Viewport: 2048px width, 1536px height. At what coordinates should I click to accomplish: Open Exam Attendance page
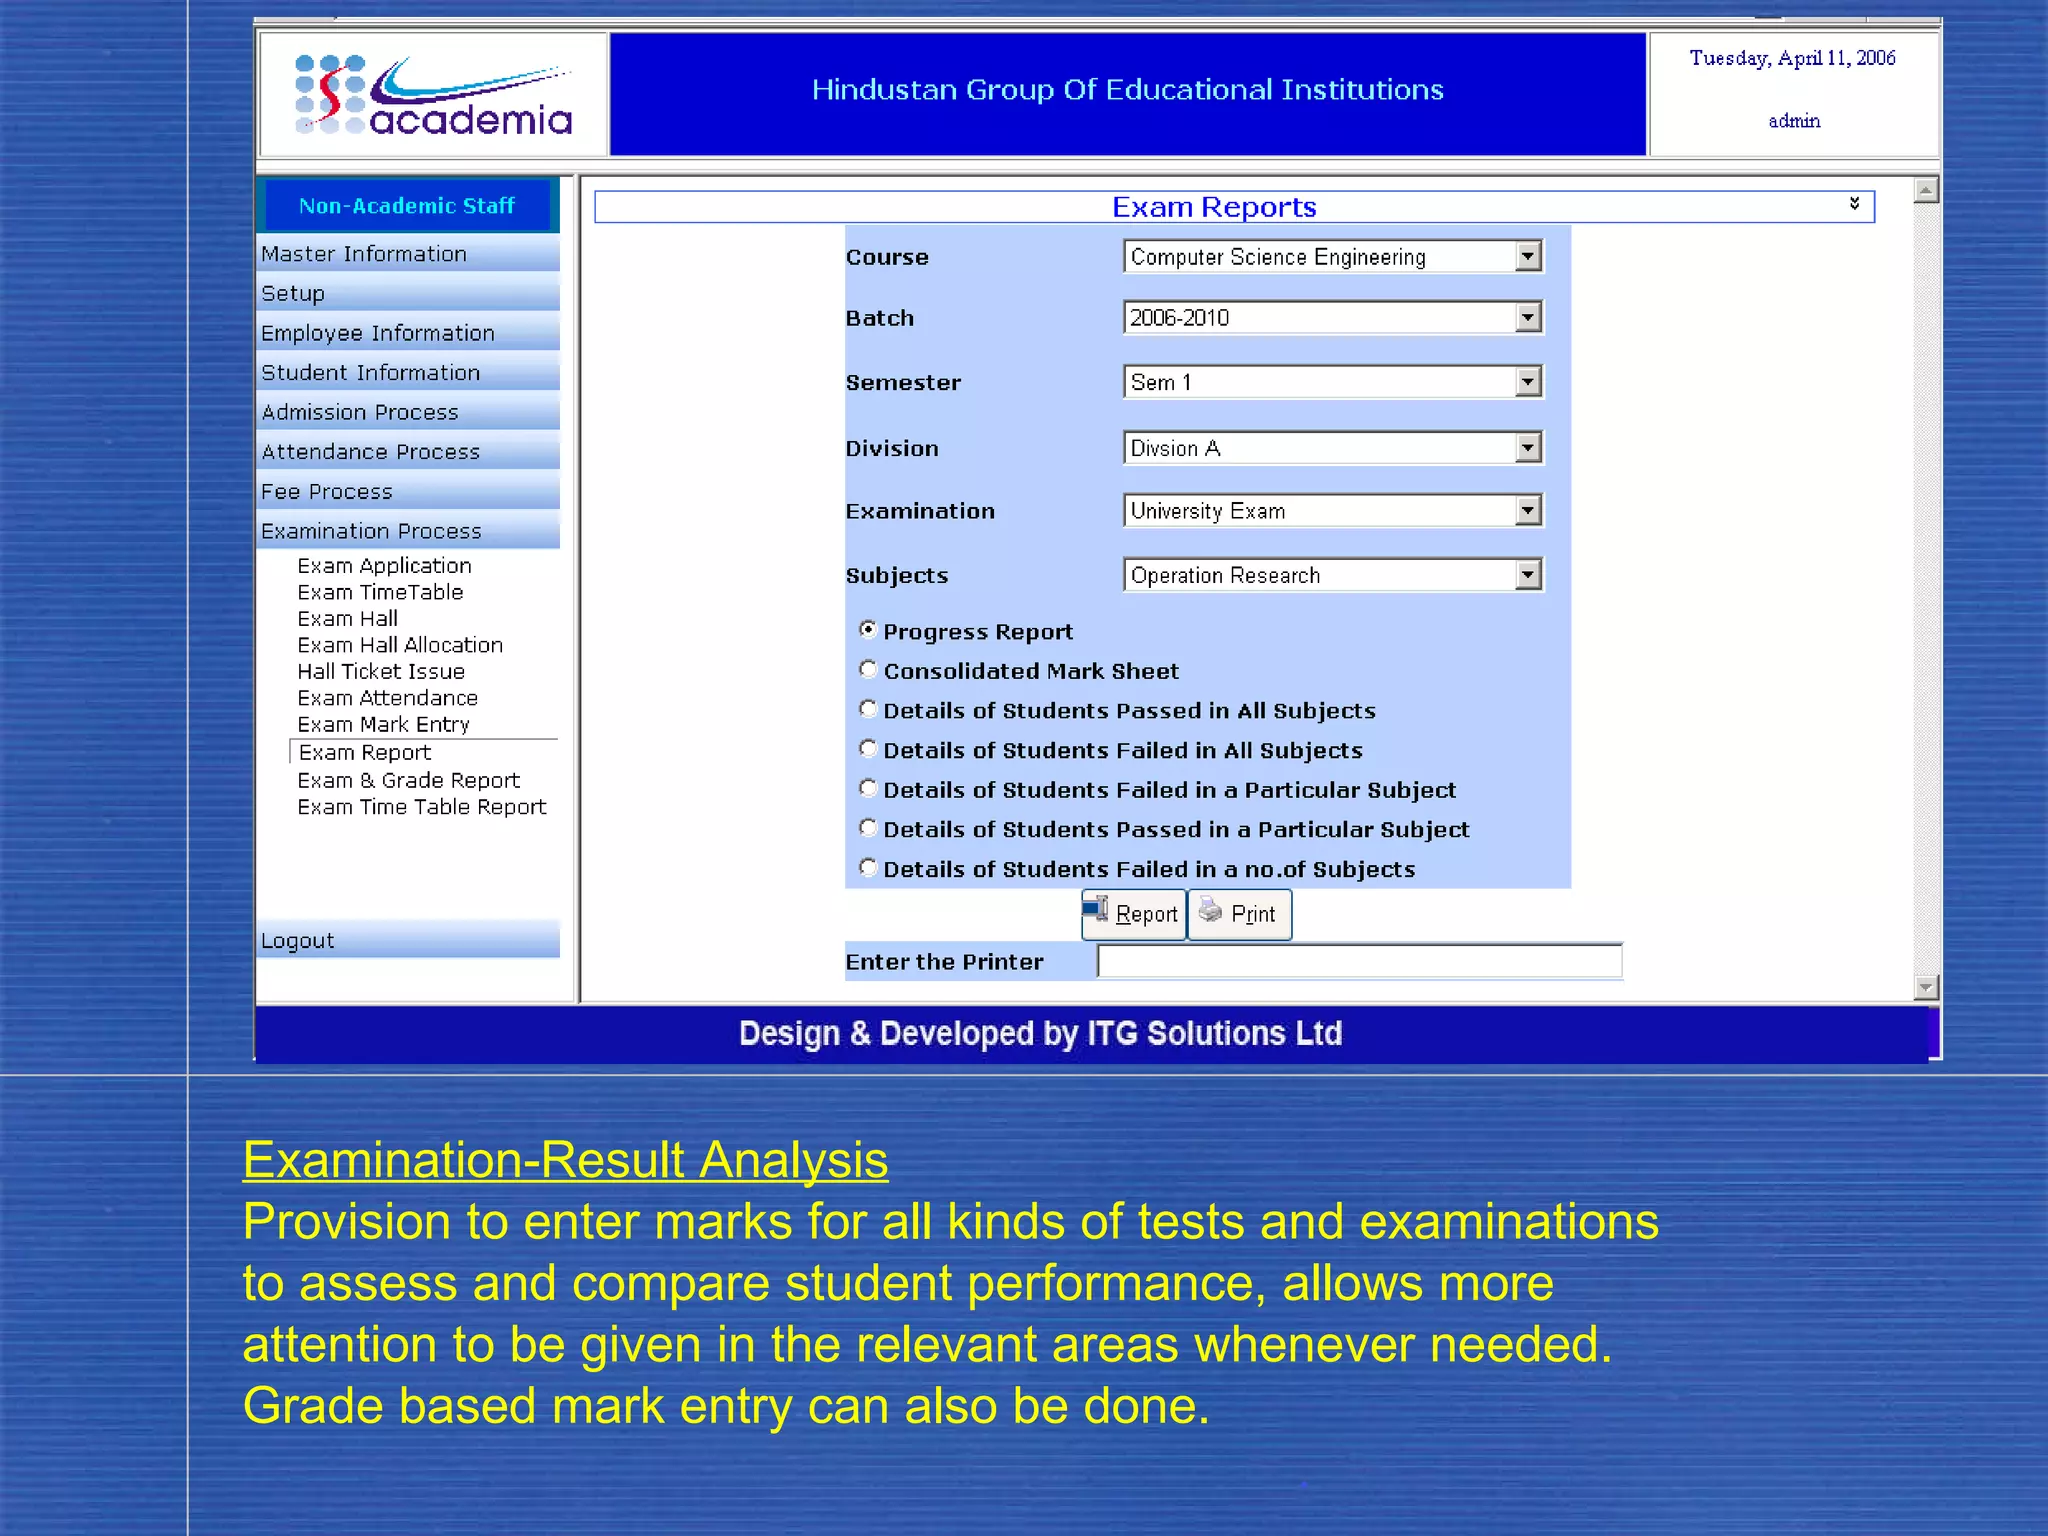click(x=387, y=698)
